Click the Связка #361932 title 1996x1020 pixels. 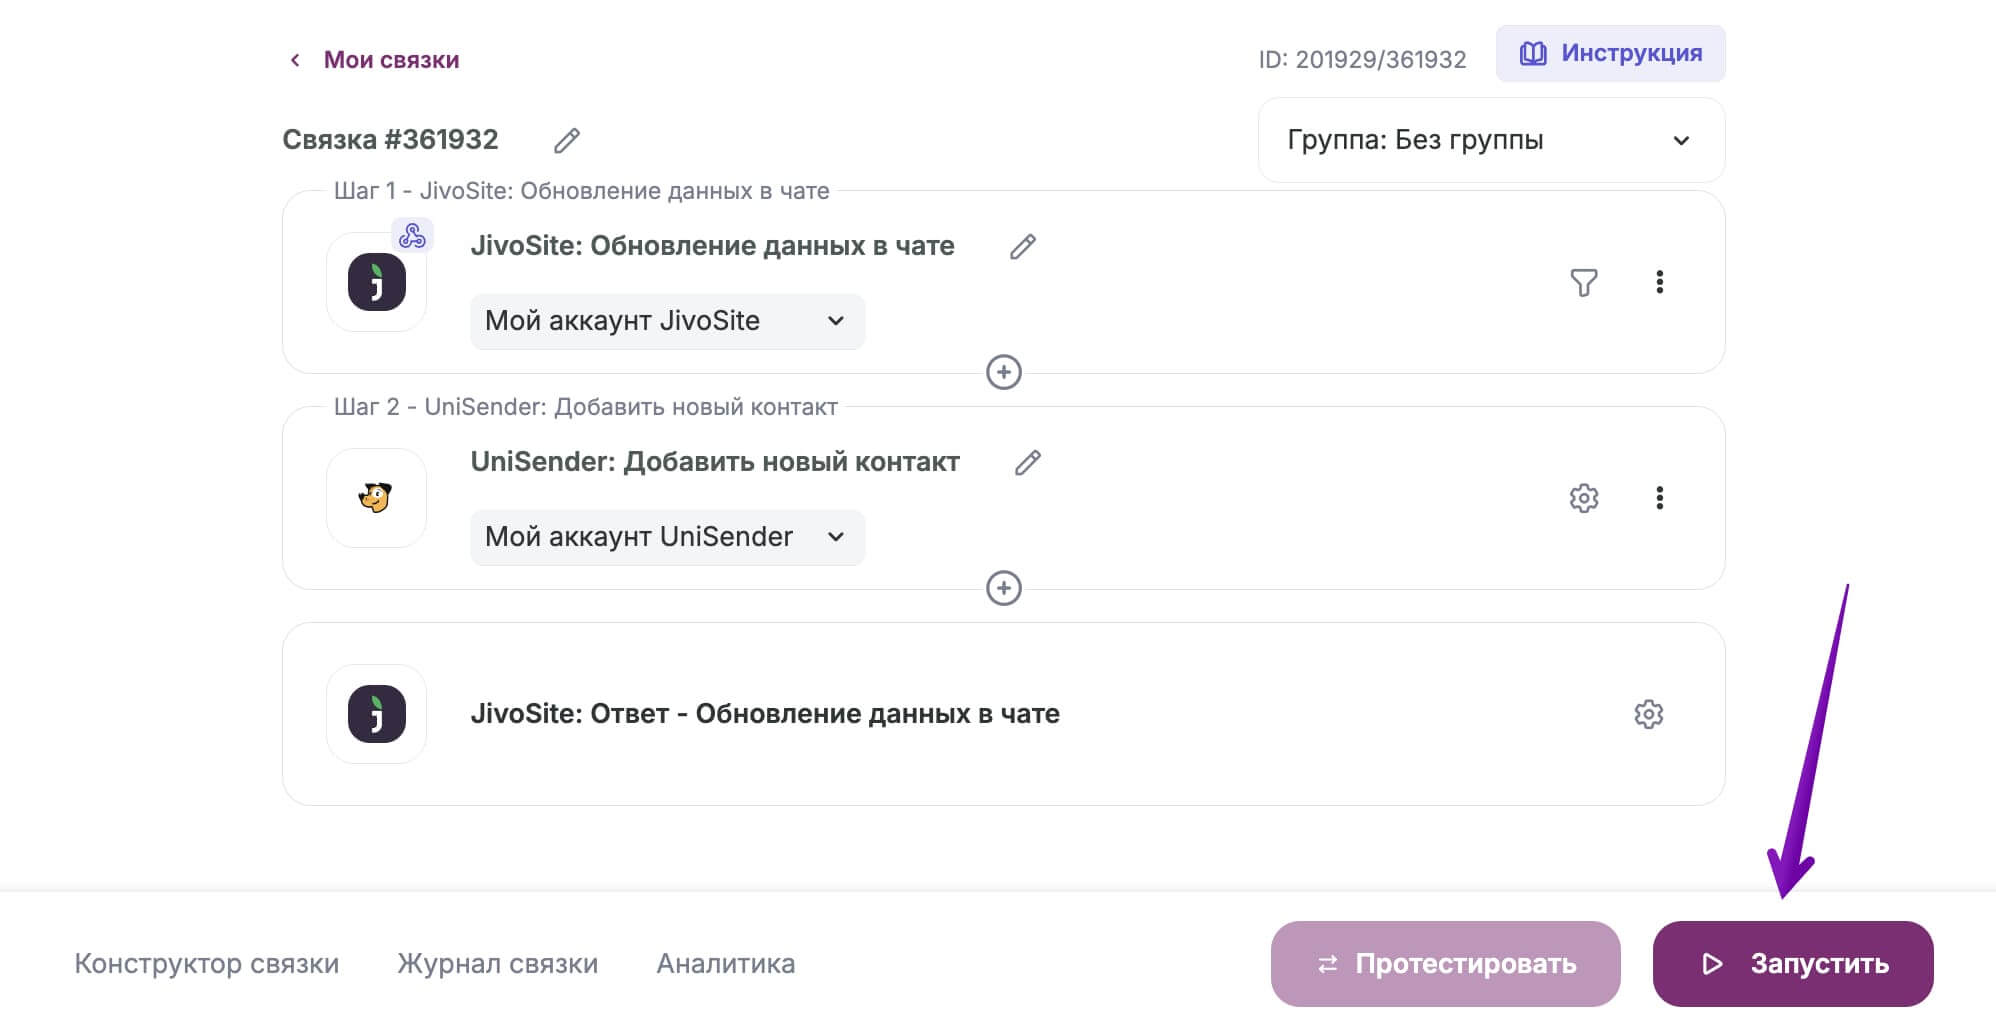(x=390, y=140)
